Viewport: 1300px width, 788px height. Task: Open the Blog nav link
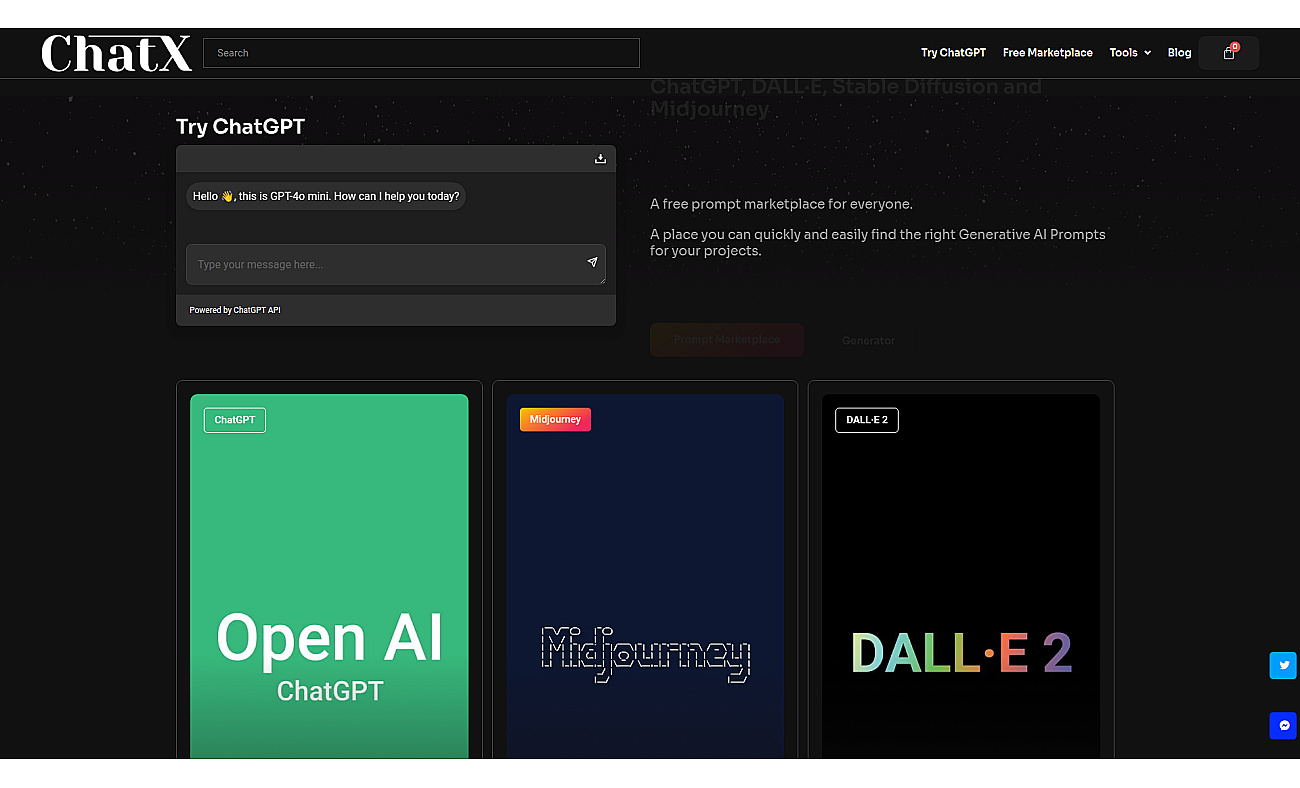(x=1179, y=53)
